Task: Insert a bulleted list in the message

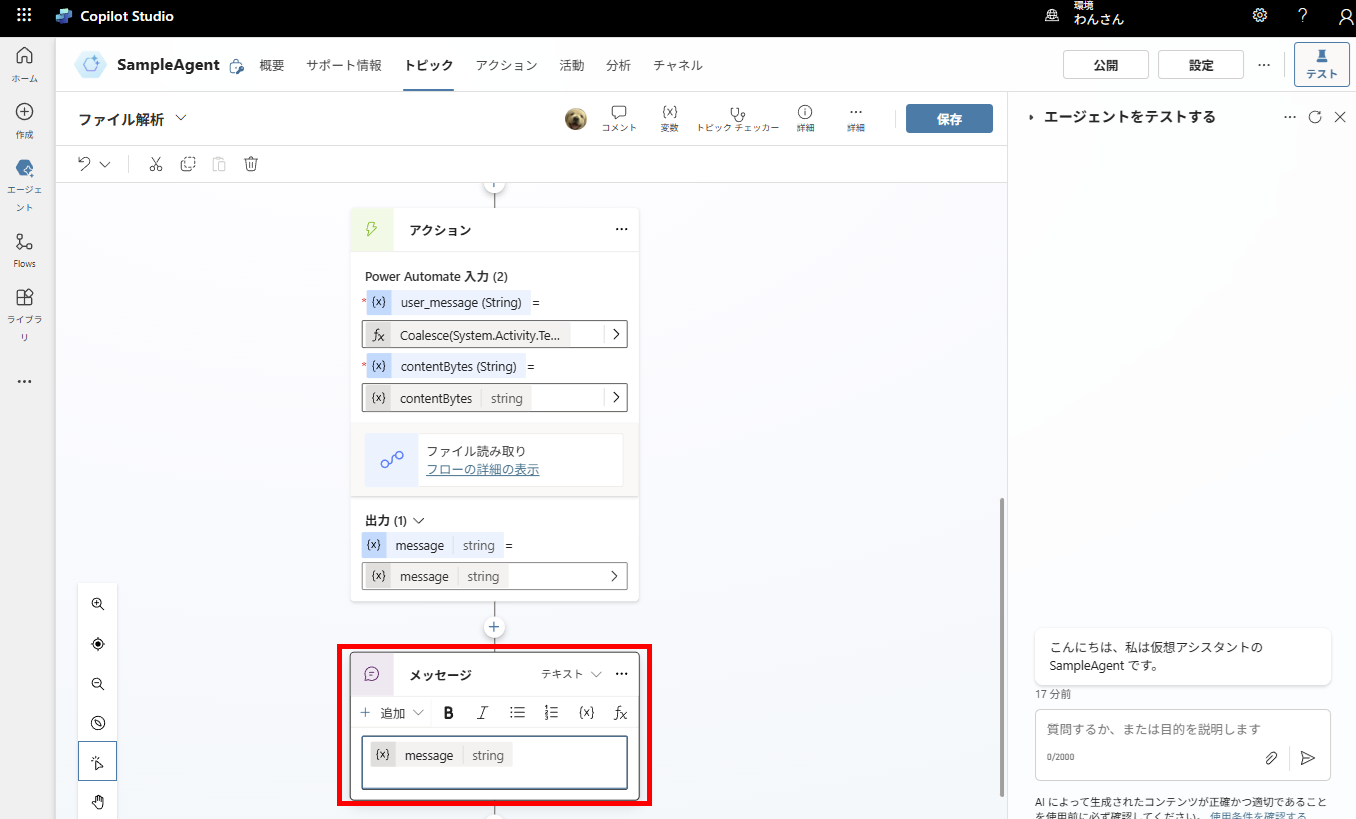Action: point(517,712)
